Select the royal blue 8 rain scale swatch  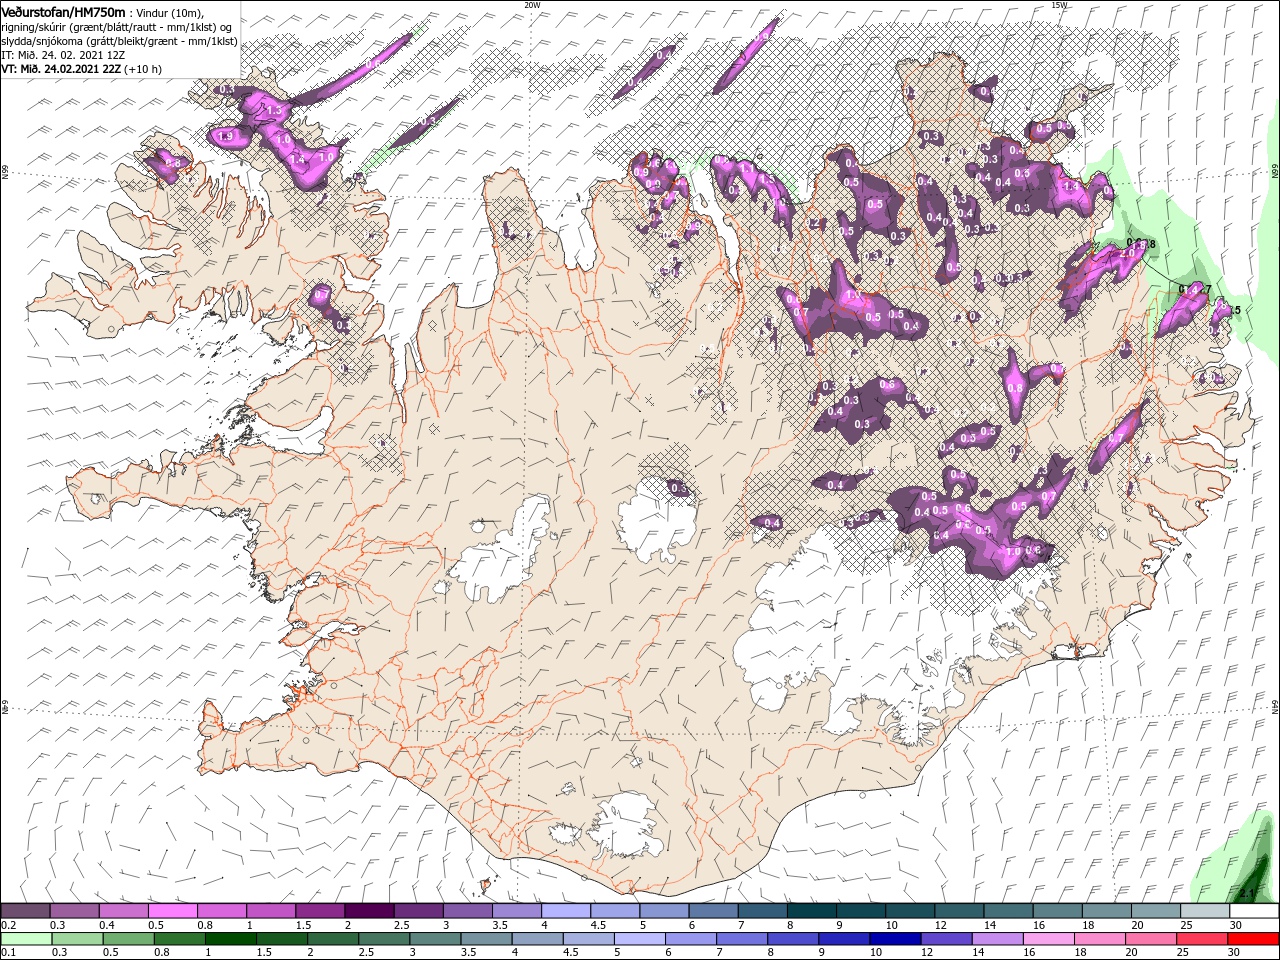click(793, 939)
